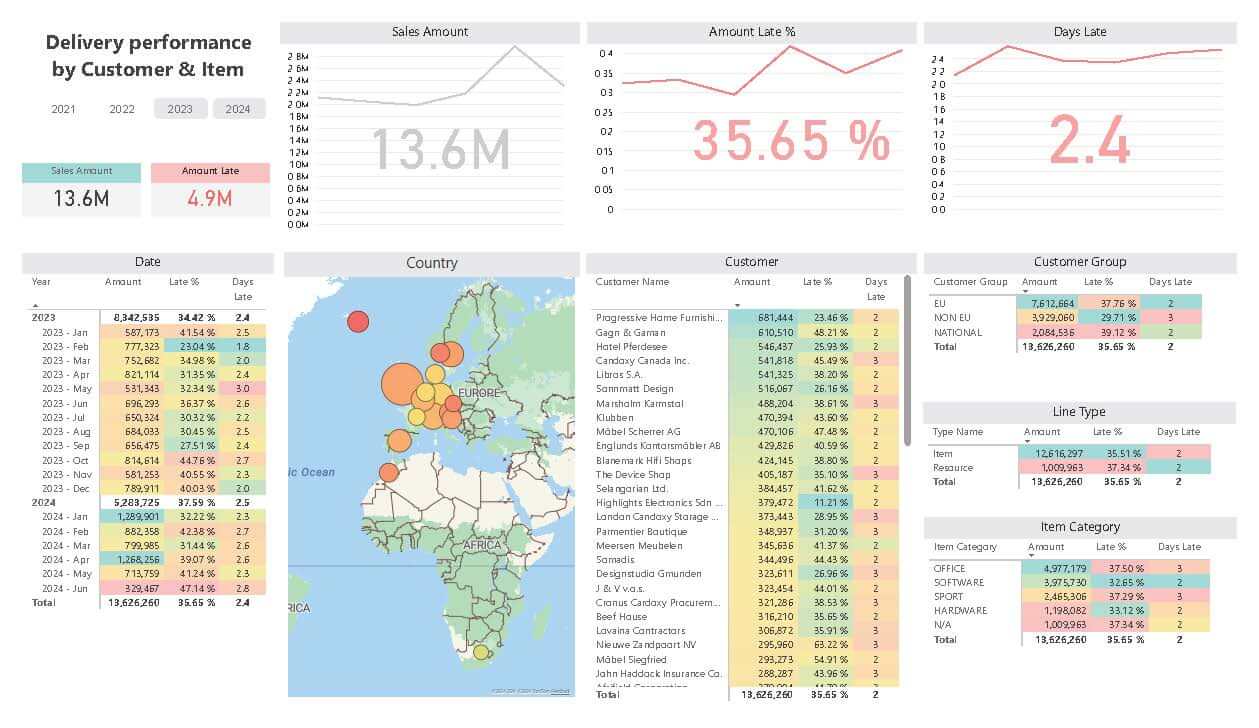The height and width of the screenshot is (728, 1259).
Task: Toggle the 2023 year slicer off
Action: 180,109
